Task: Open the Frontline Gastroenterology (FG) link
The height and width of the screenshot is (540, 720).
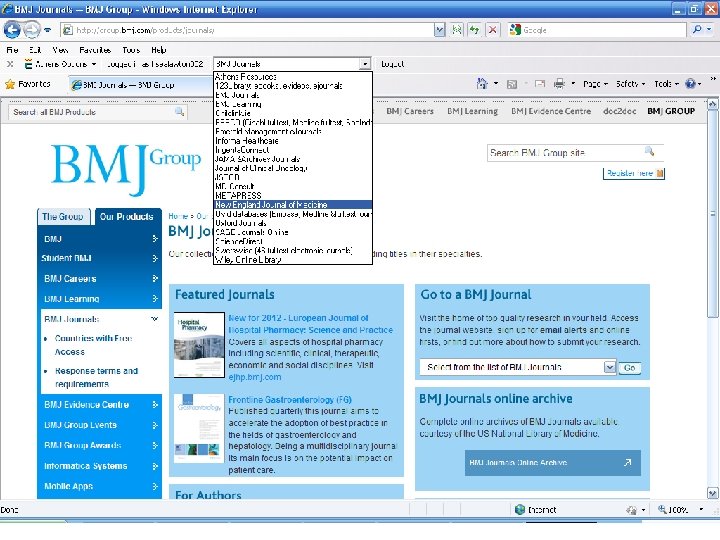Action: [290, 399]
